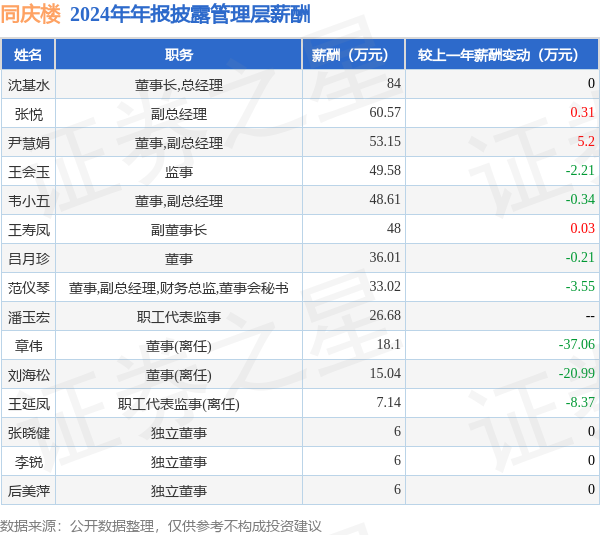Click the salary value 84
This screenshot has height=535, width=600.
tap(394, 83)
